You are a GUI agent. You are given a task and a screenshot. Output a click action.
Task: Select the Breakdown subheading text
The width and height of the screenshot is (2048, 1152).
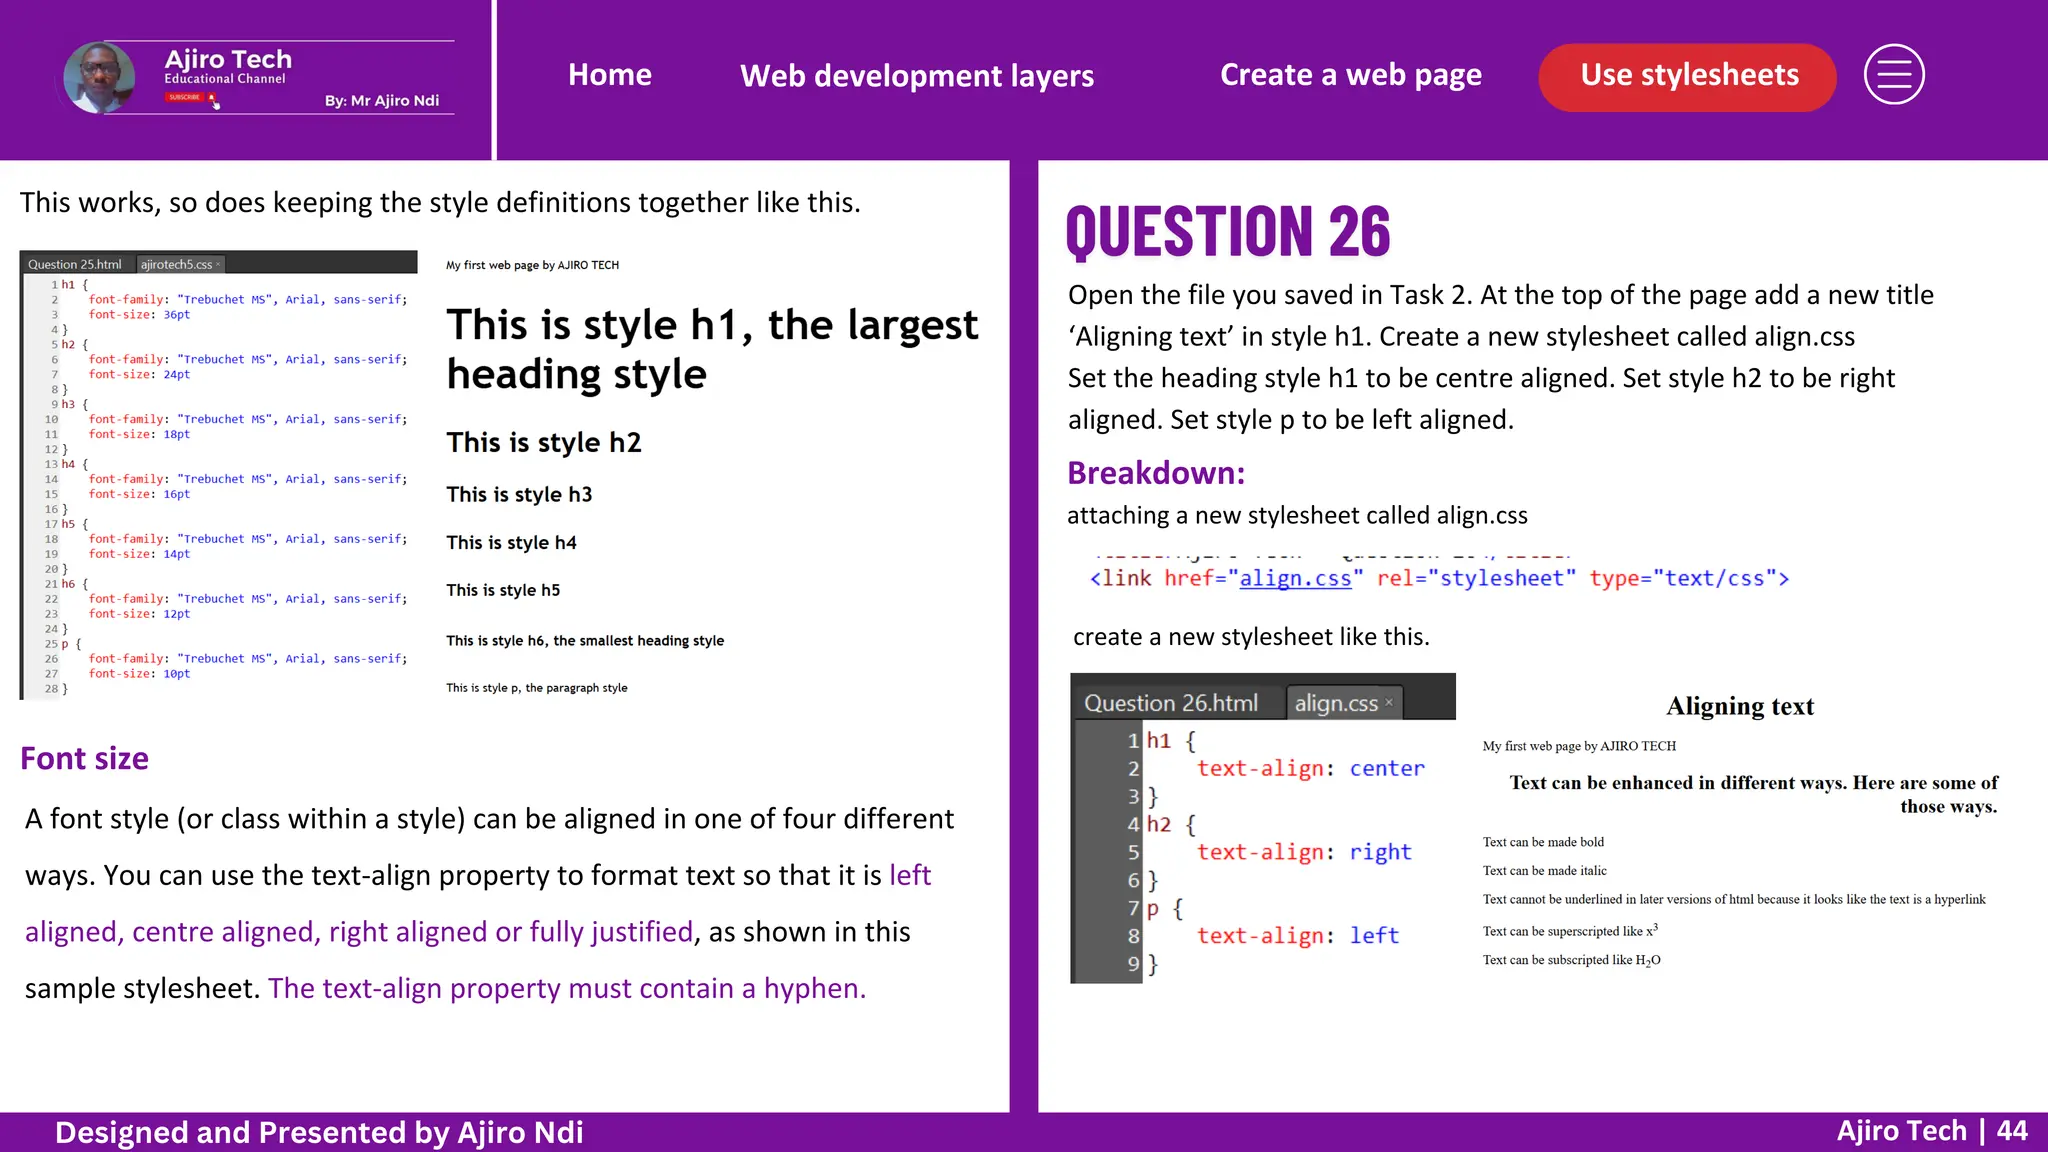[x=1156, y=473]
